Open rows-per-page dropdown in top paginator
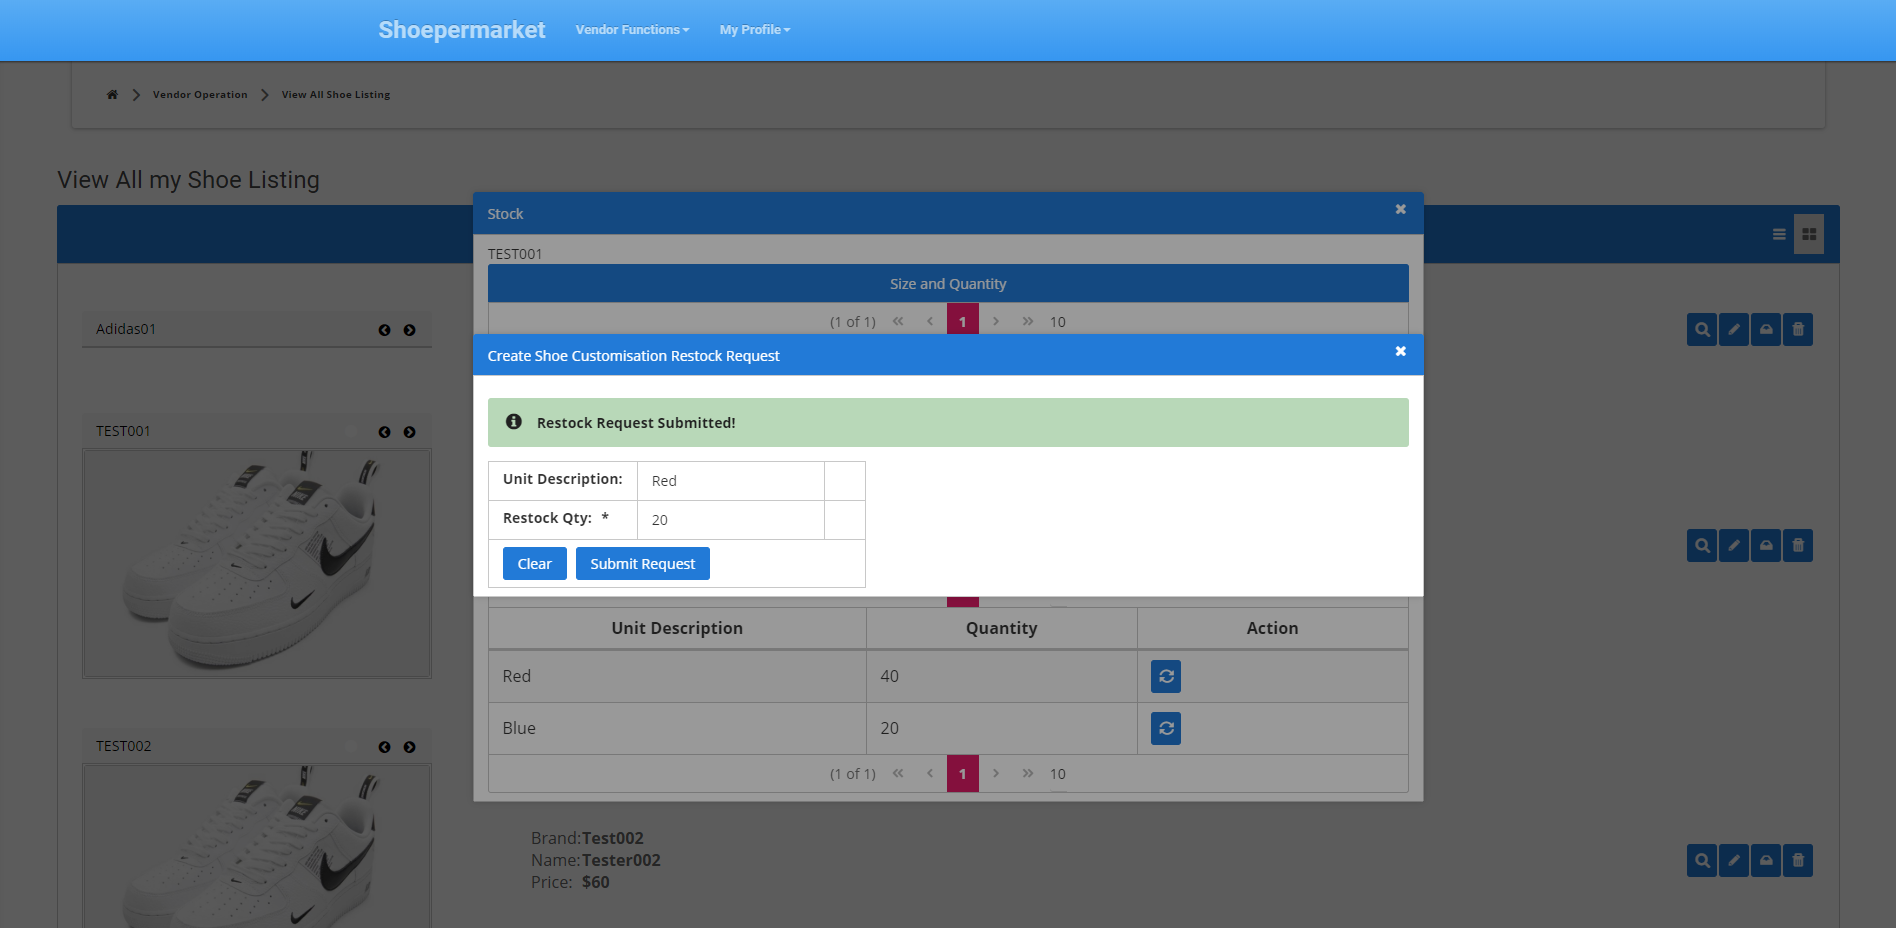This screenshot has height=928, width=1896. [1058, 322]
